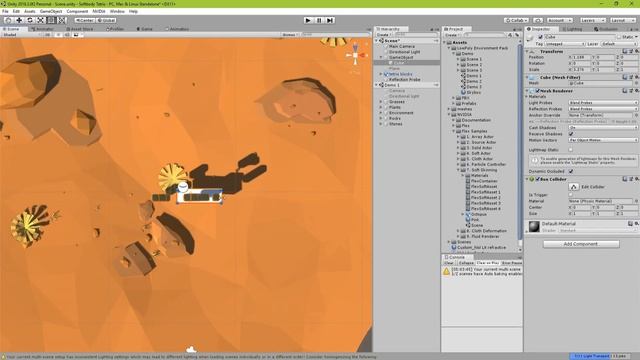
Task: Expand Grasses object in Hierarchy
Action: pyautogui.click(x=381, y=102)
